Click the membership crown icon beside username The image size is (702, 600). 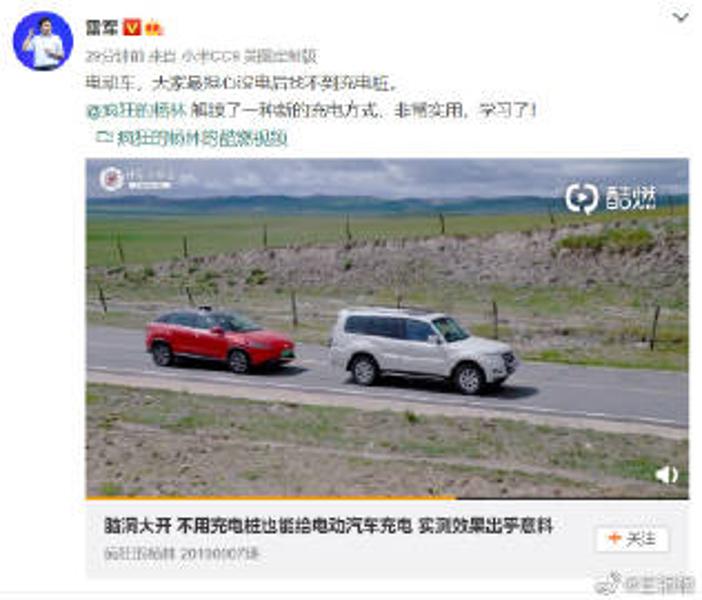[x=154, y=28]
